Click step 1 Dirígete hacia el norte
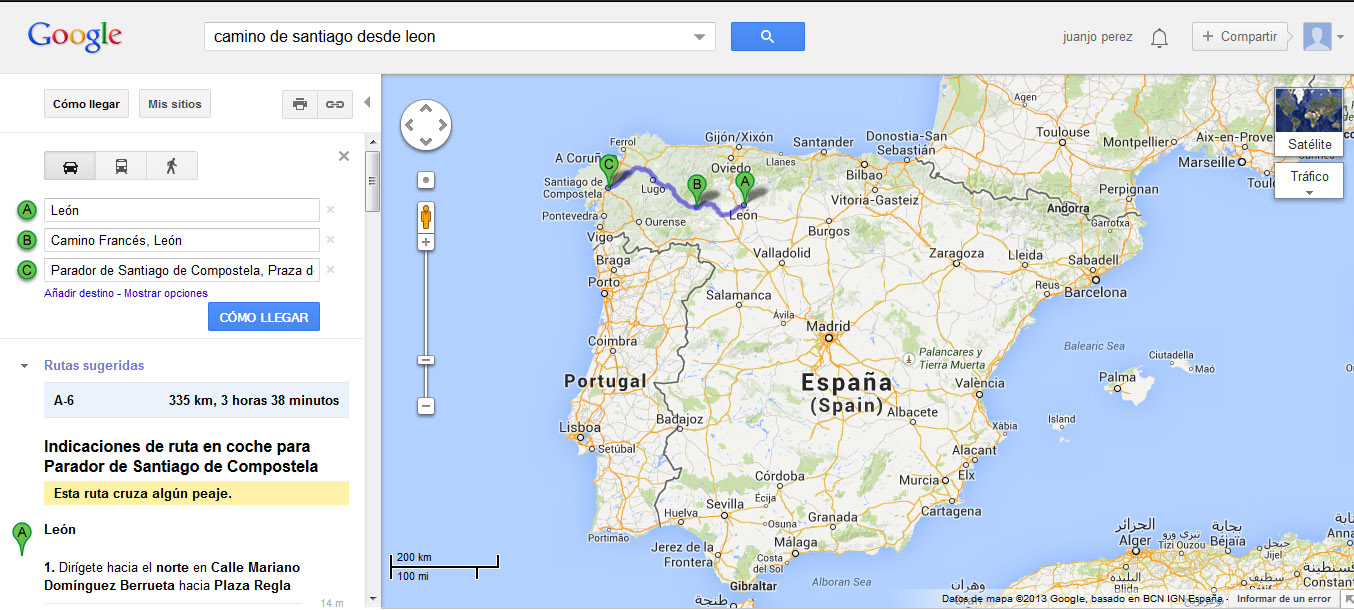The height and width of the screenshot is (610, 1354). point(172,577)
